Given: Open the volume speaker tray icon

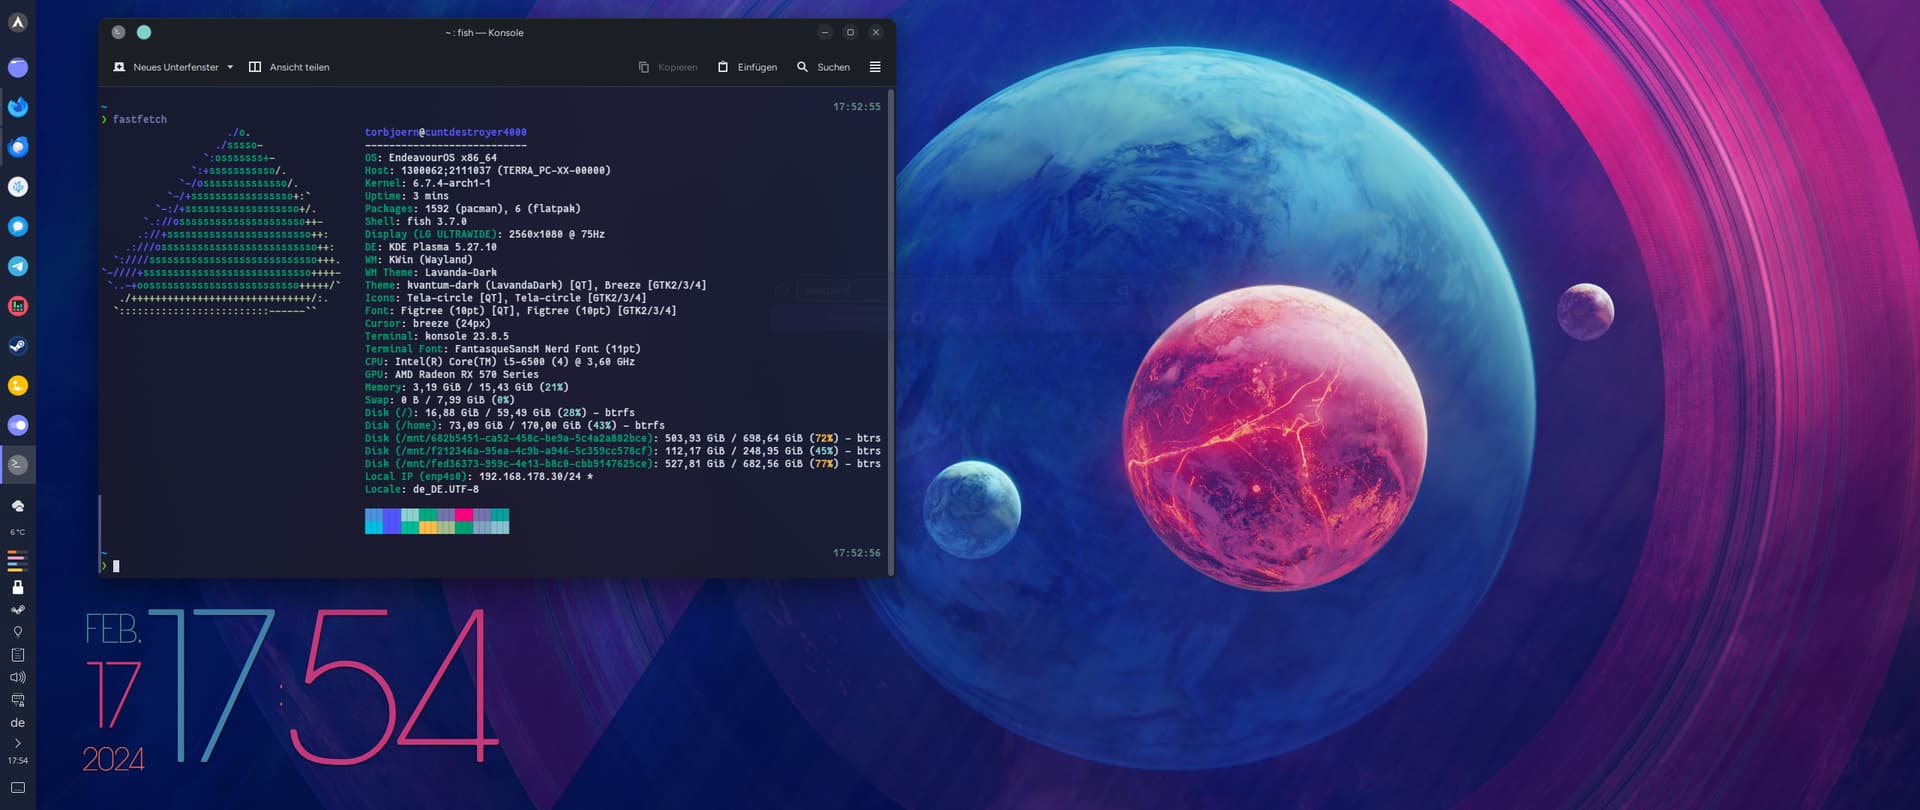Looking at the screenshot, I should tap(18, 677).
